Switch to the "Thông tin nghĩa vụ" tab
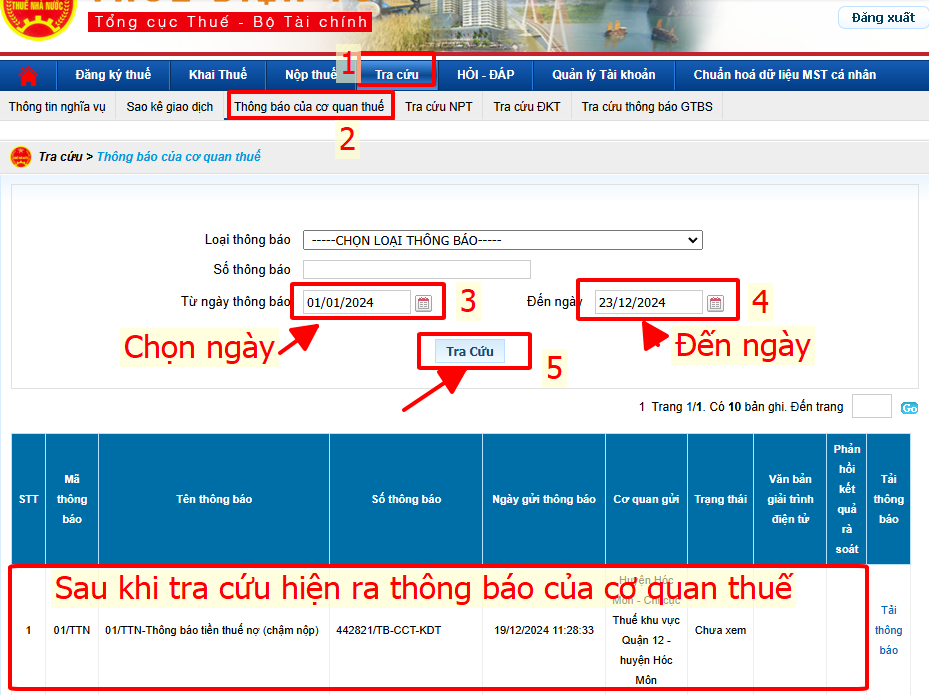 (56, 105)
